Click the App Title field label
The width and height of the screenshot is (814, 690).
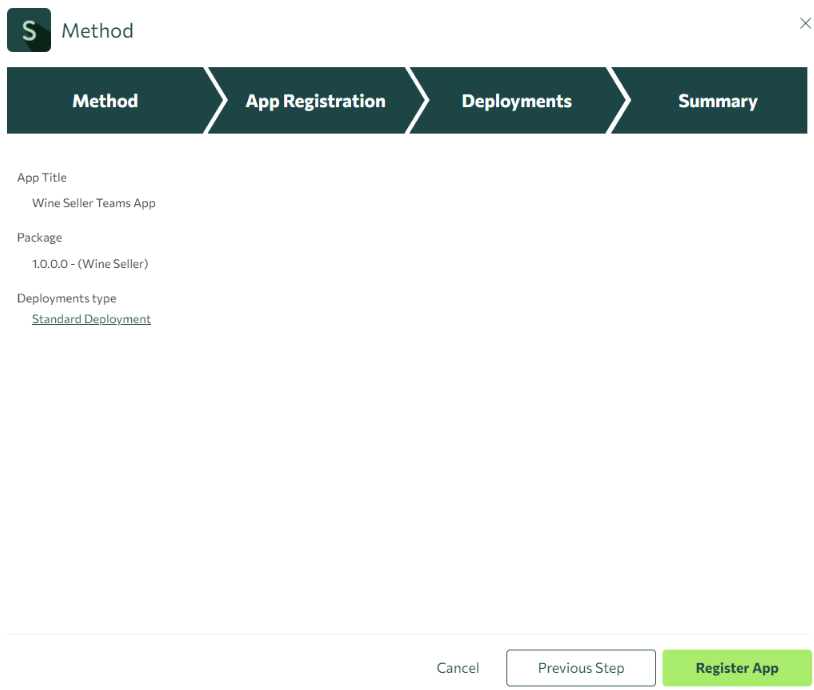click(x=42, y=177)
